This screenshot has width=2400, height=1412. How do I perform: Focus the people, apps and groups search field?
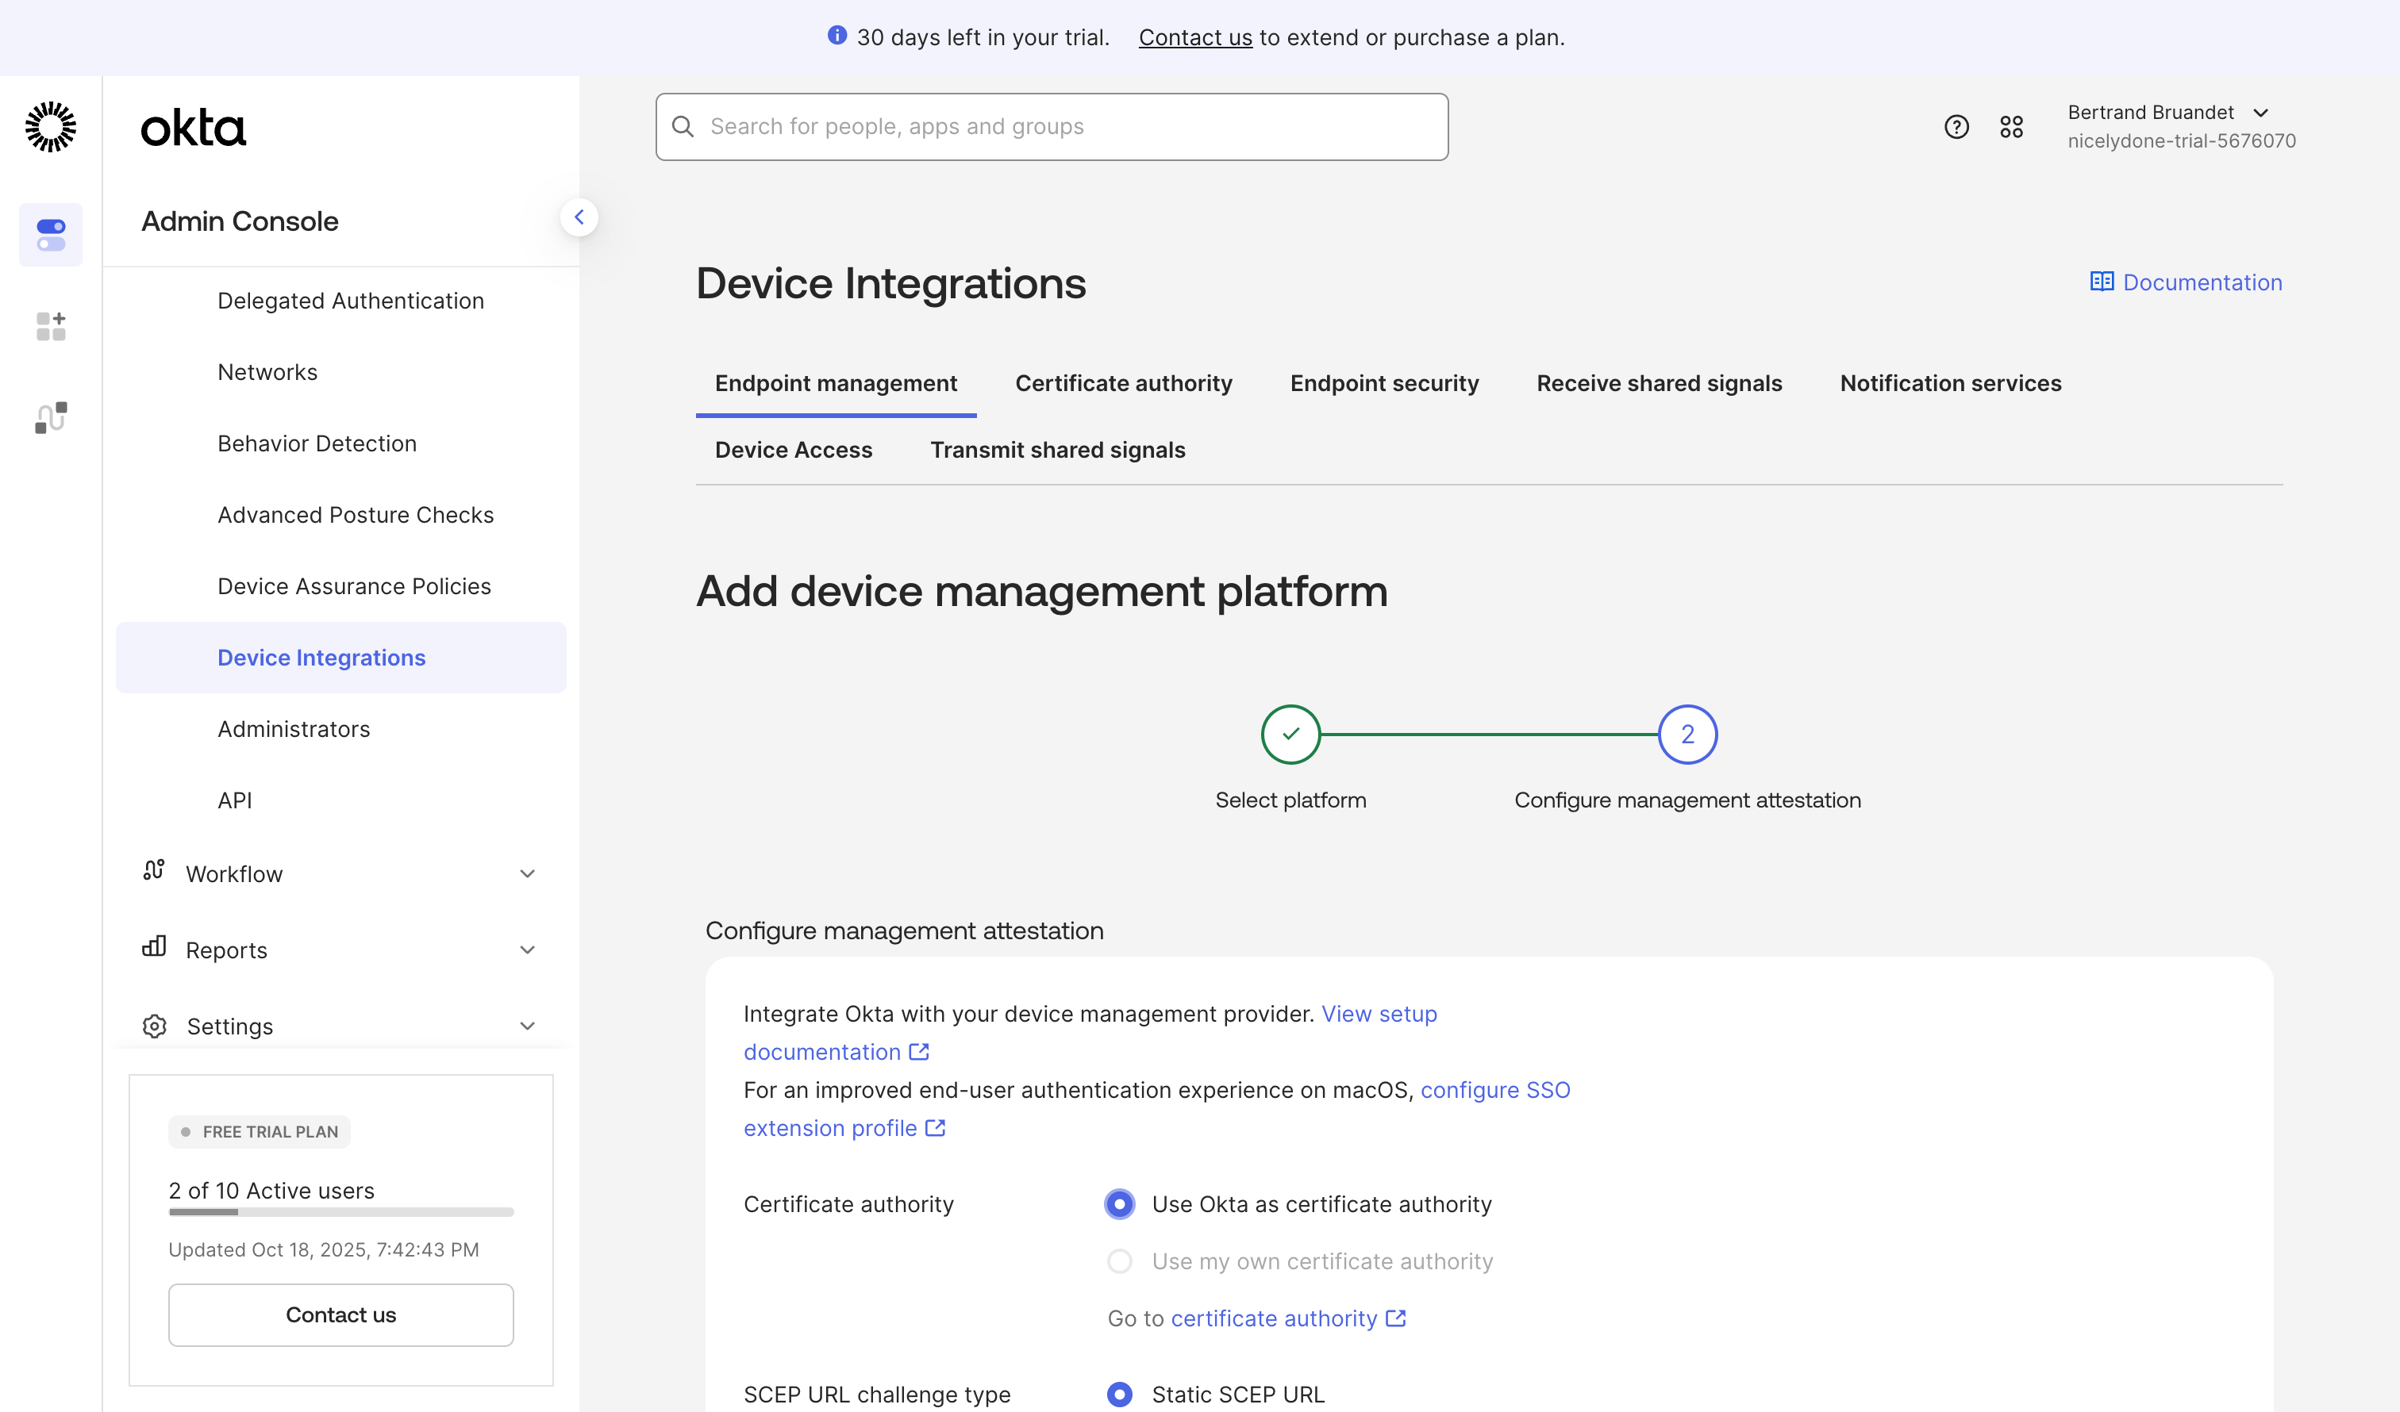(1051, 127)
